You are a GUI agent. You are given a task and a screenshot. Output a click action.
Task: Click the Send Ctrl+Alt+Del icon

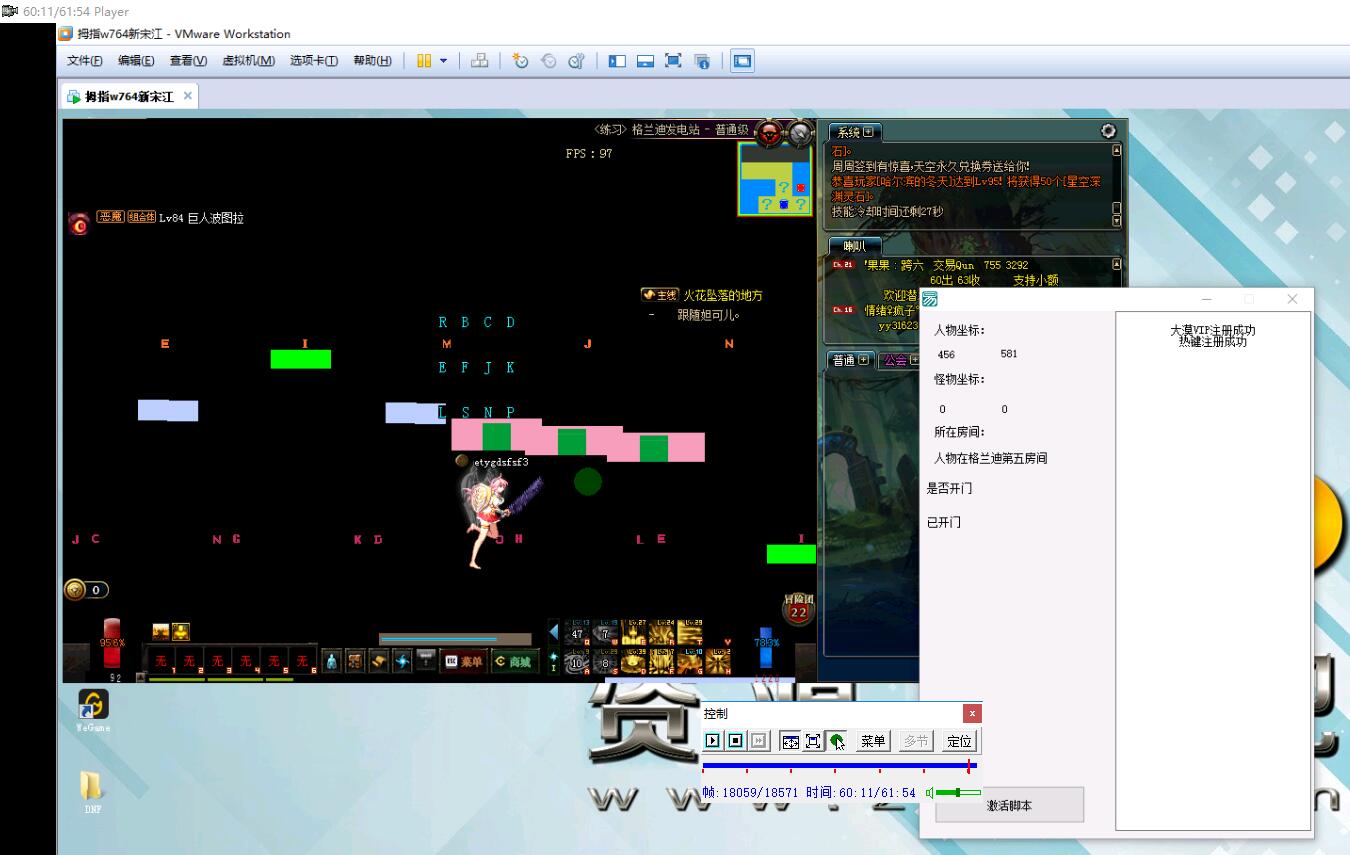pyautogui.click(x=480, y=61)
